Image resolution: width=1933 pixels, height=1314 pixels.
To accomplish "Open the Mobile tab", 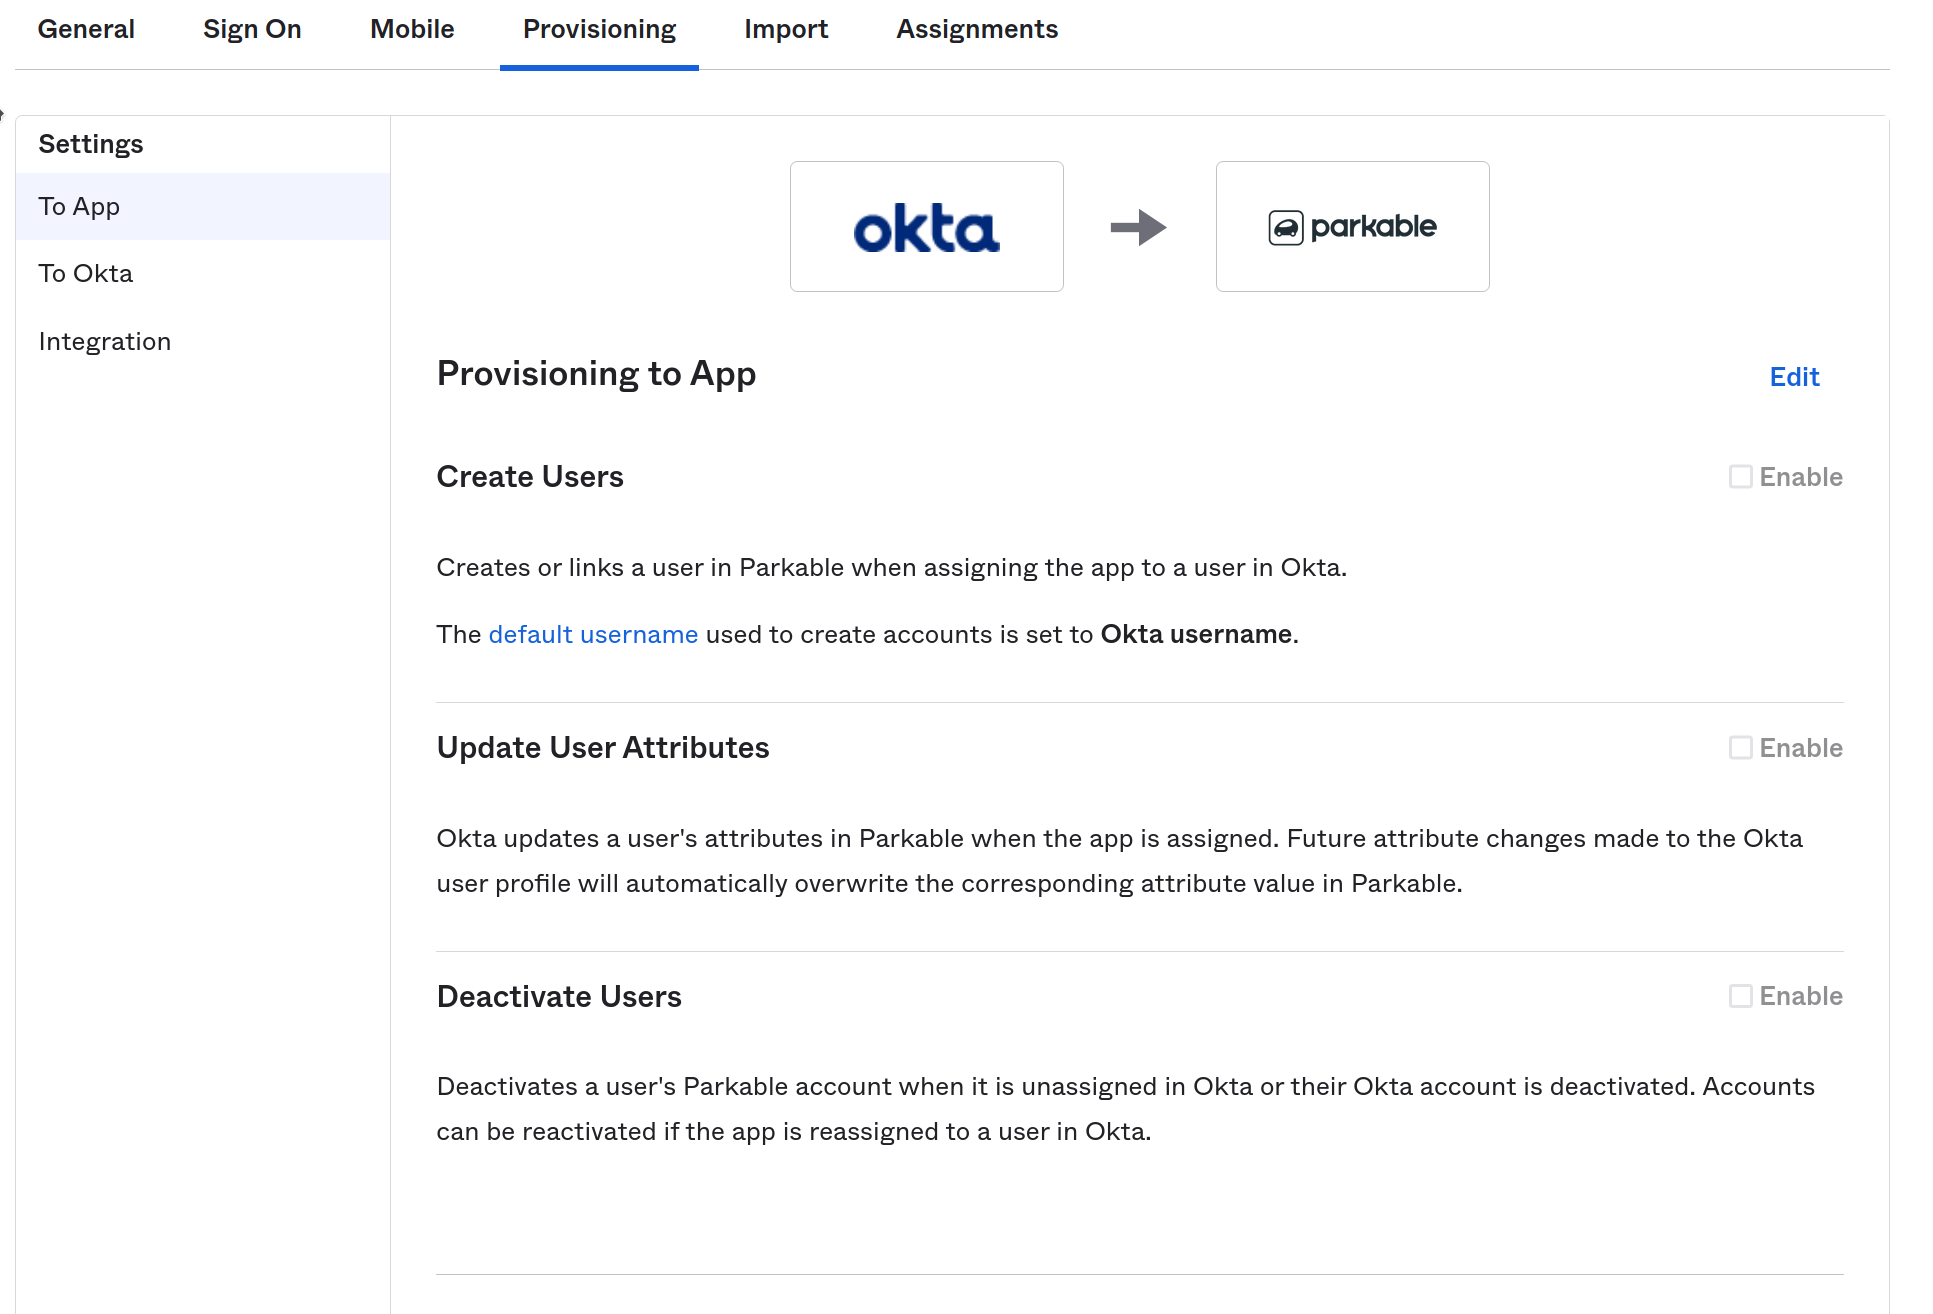I will pyautogui.click(x=412, y=29).
